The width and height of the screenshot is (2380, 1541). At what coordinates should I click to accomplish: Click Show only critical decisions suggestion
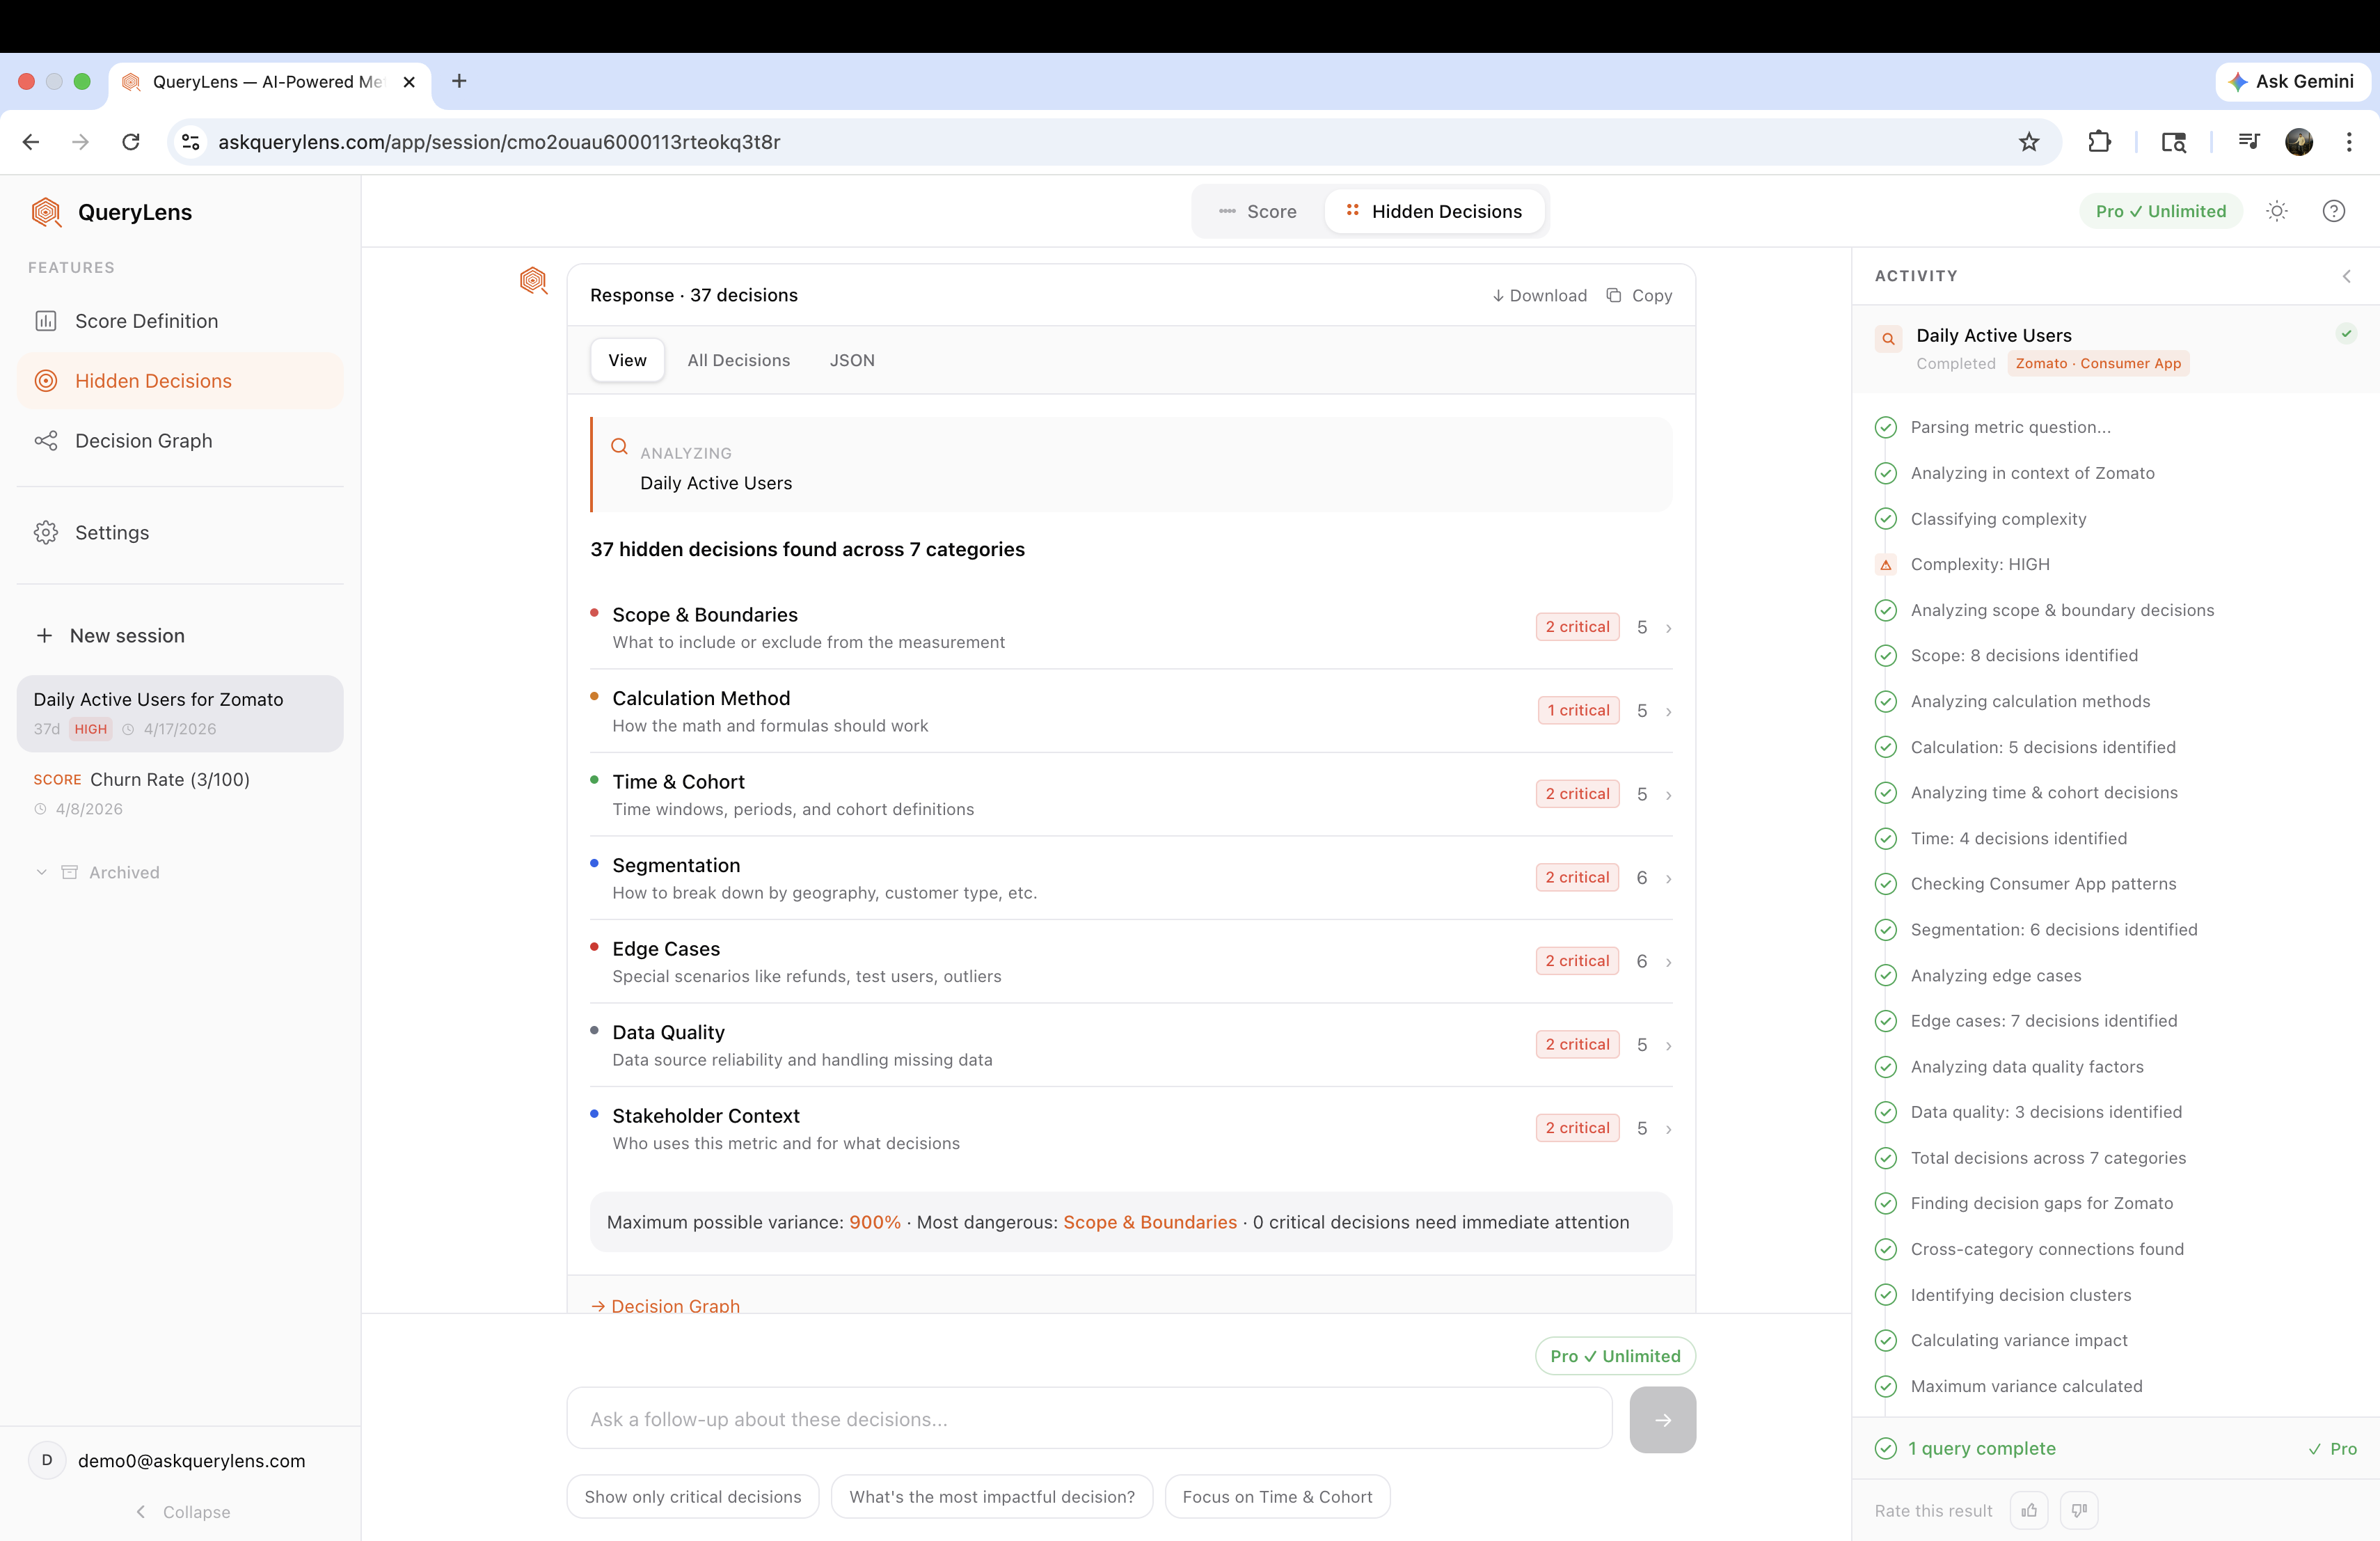click(x=692, y=1497)
